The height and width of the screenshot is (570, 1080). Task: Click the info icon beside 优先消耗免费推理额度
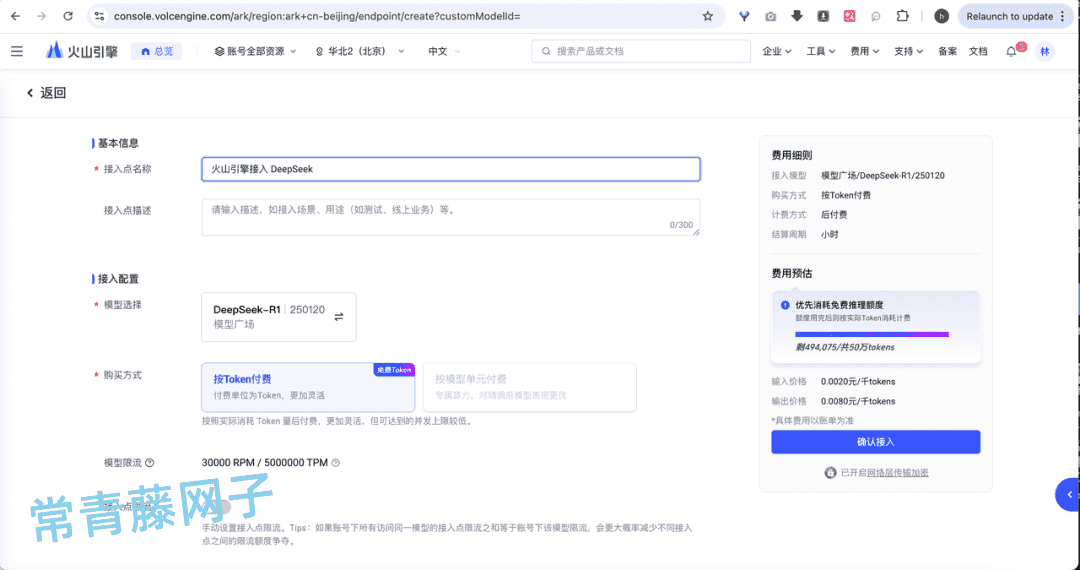coord(785,305)
